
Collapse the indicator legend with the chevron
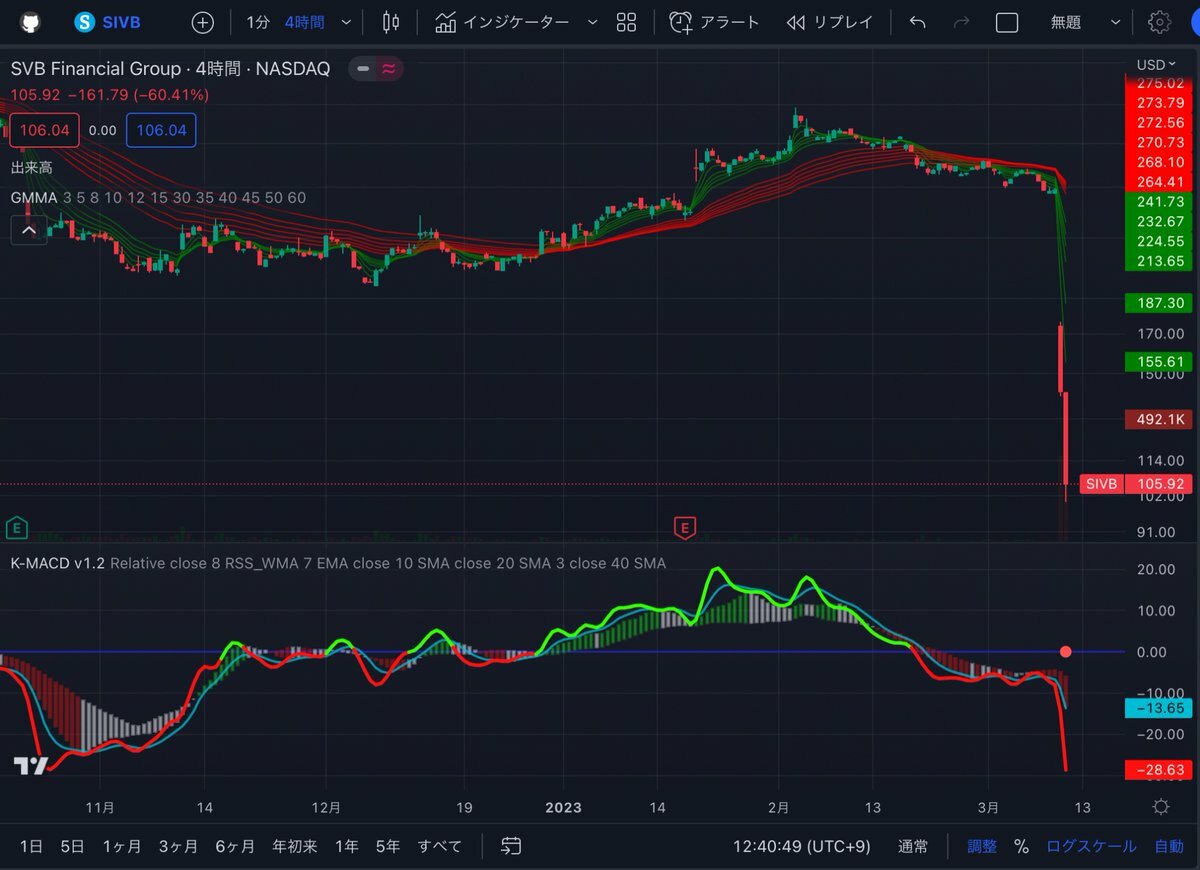(x=29, y=230)
